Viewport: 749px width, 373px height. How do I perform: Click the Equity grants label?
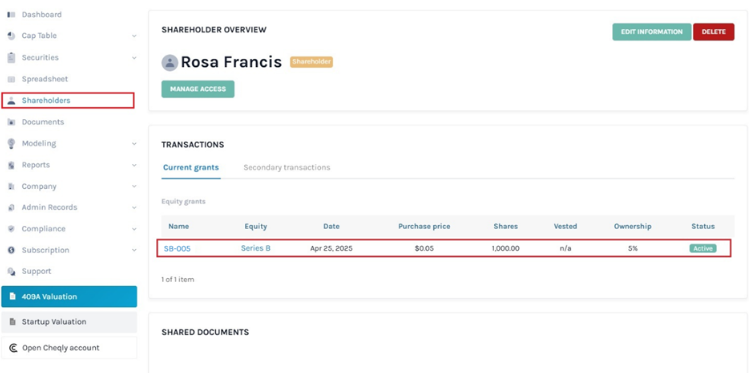tap(183, 202)
